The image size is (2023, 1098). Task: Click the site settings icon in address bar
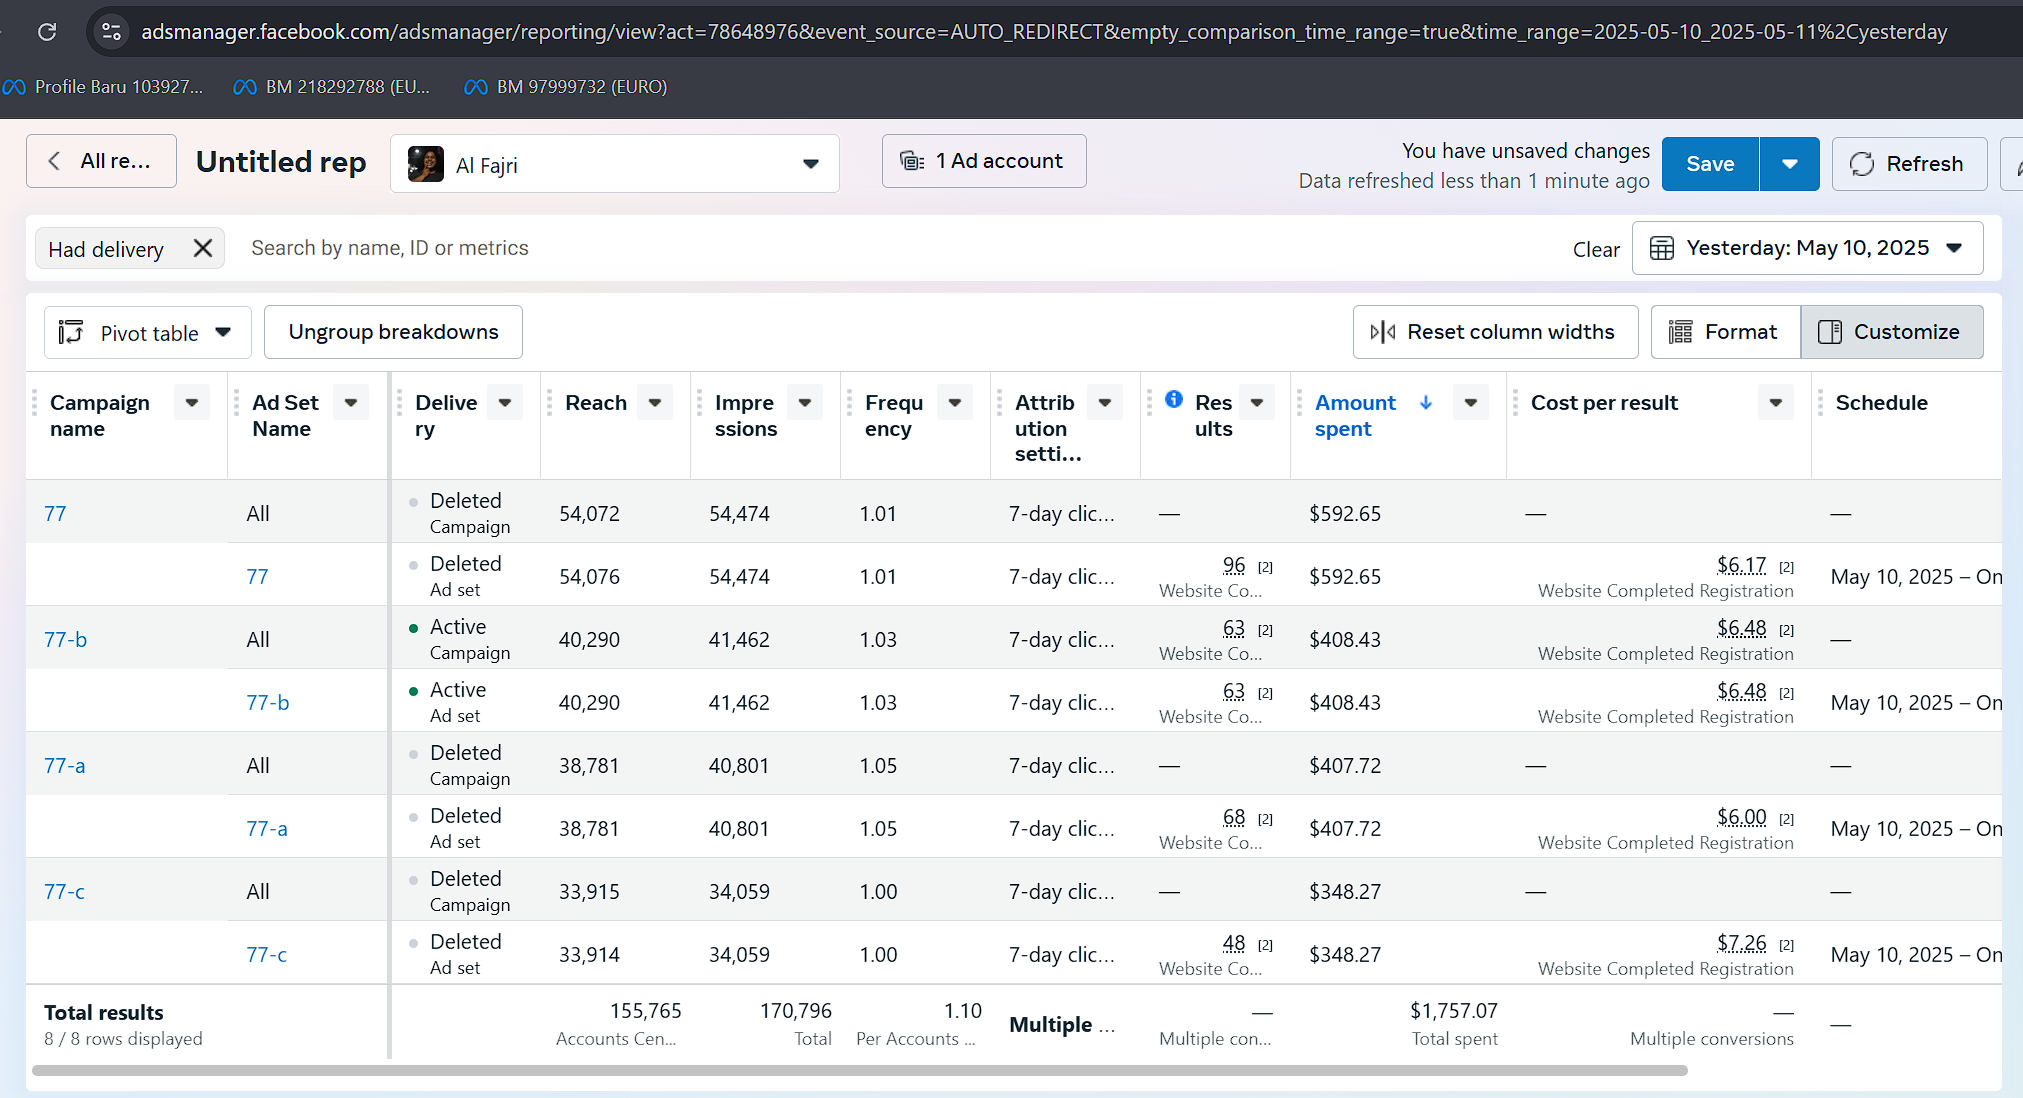point(111,32)
